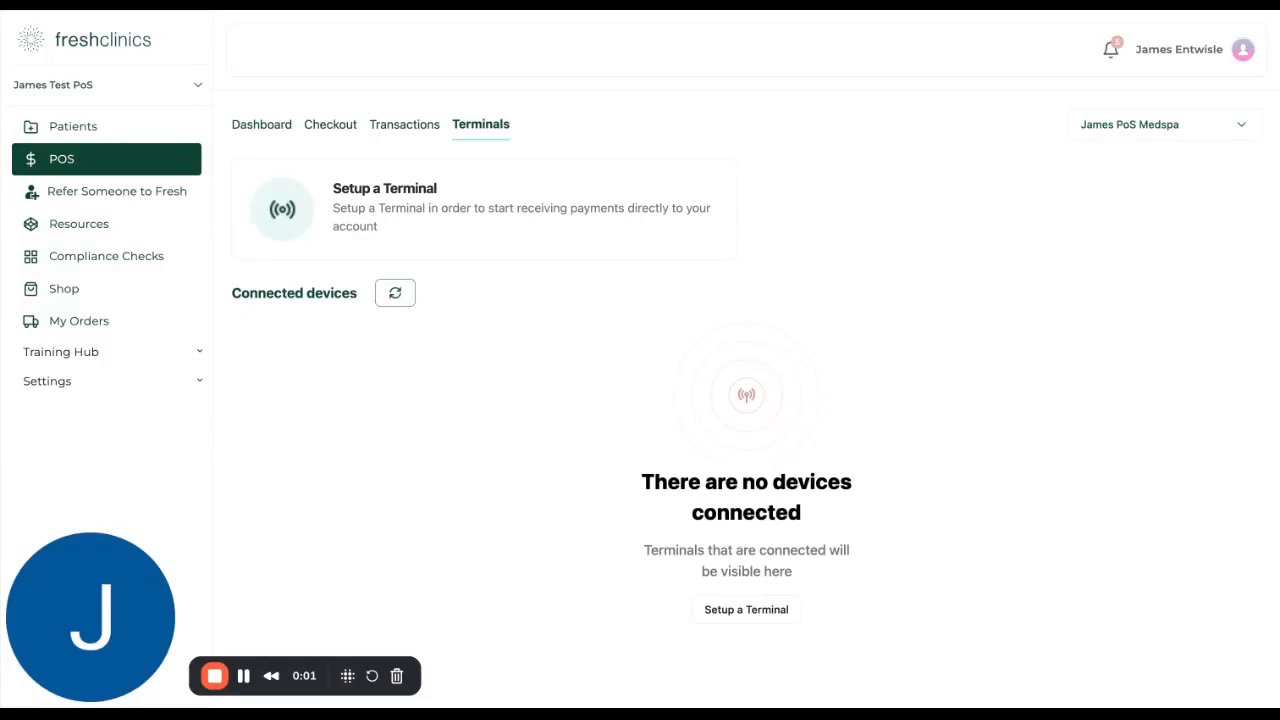This screenshot has width=1280, height=720.
Task: Click the recorder grid dots icon
Action: coord(347,676)
